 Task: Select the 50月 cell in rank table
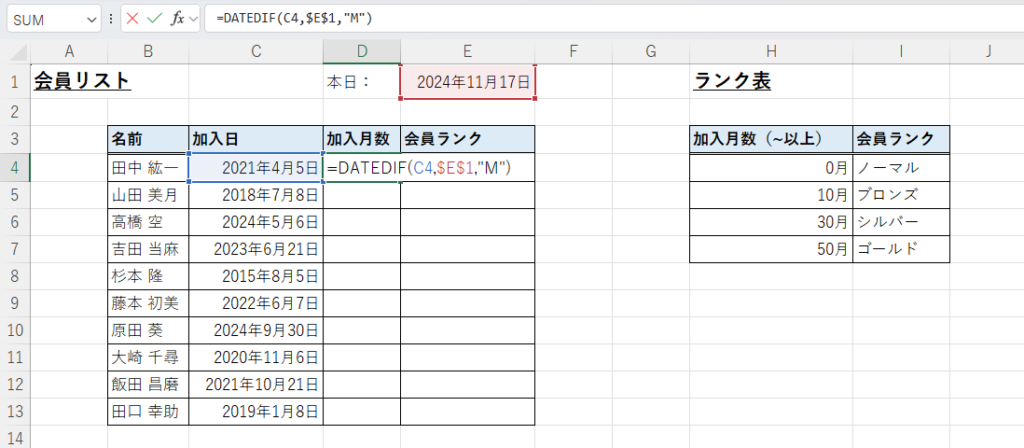click(770, 249)
